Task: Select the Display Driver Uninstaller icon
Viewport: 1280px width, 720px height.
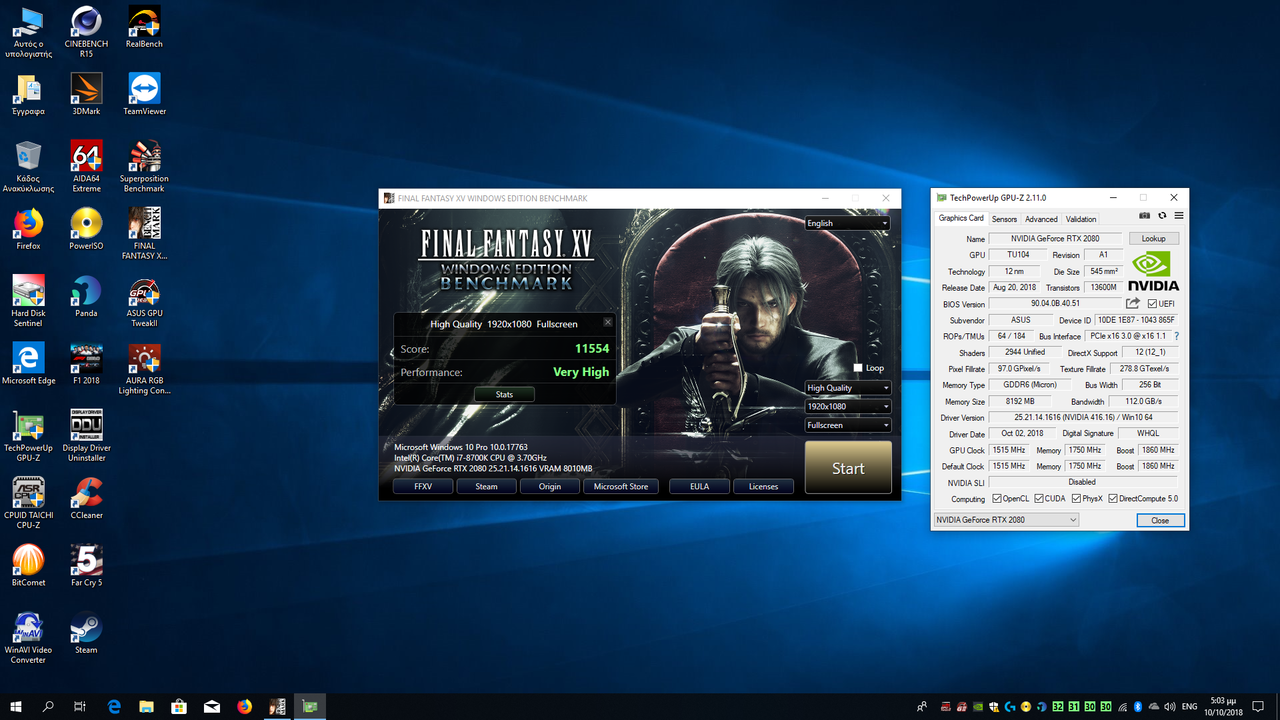Action: (86, 436)
